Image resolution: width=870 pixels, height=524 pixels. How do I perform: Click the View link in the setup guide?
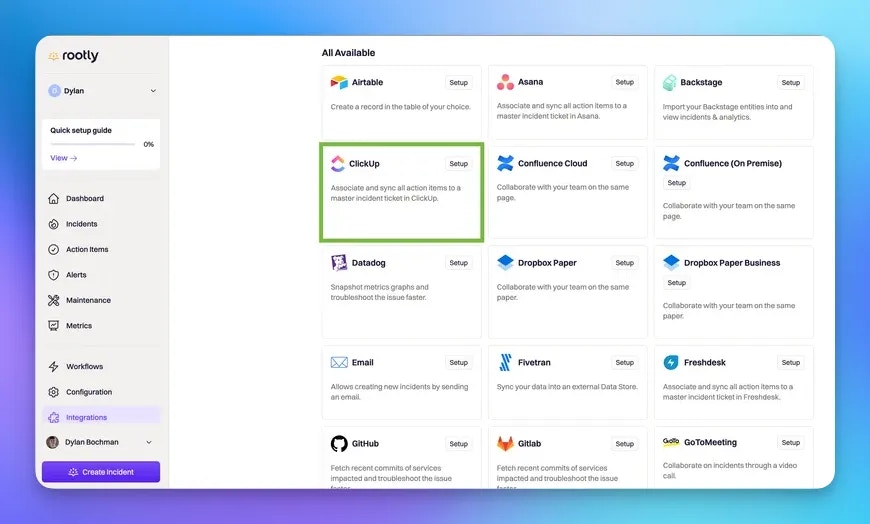64,158
